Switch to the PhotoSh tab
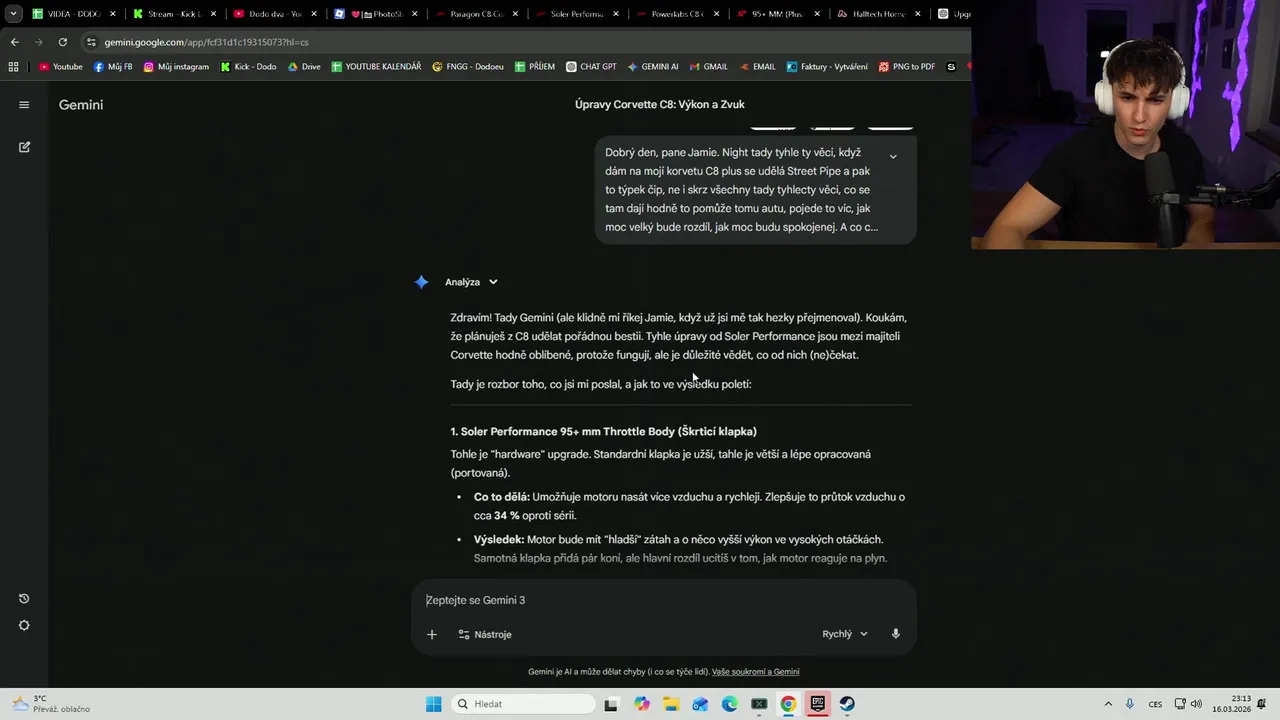This screenshot has width=1280, height=720. click(x=376, y=14)
